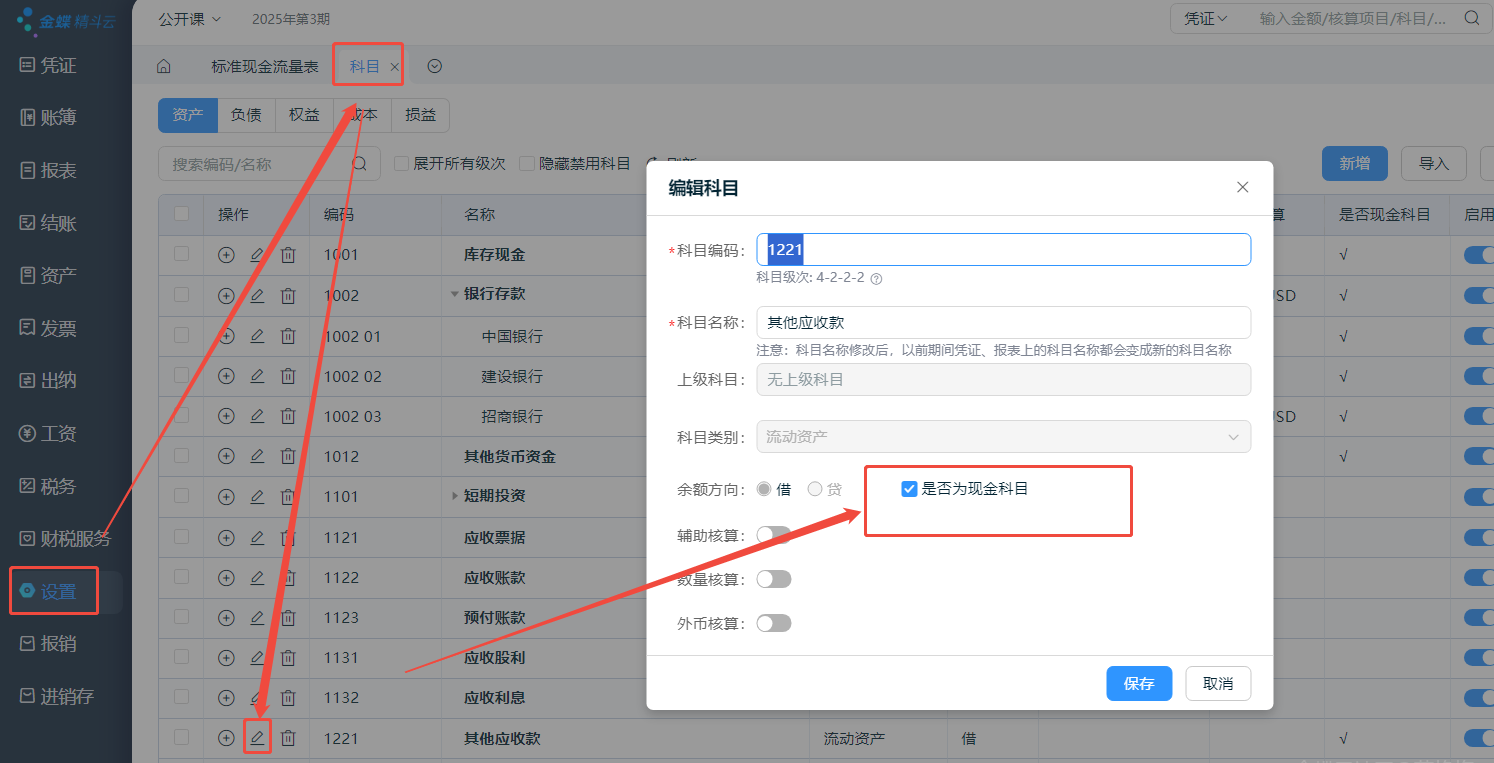Toggle the 数量核算 switch
Screen dimensions: 1494x763
click(773, 579)
